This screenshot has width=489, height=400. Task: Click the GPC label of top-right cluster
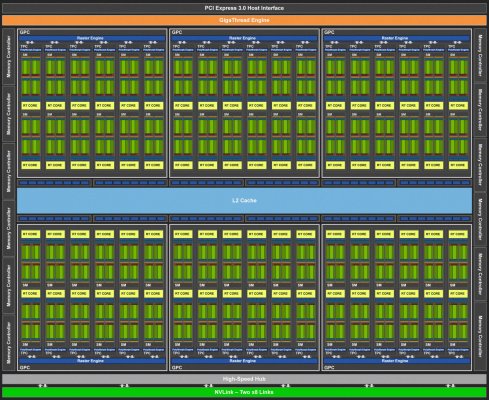(329, 32)
